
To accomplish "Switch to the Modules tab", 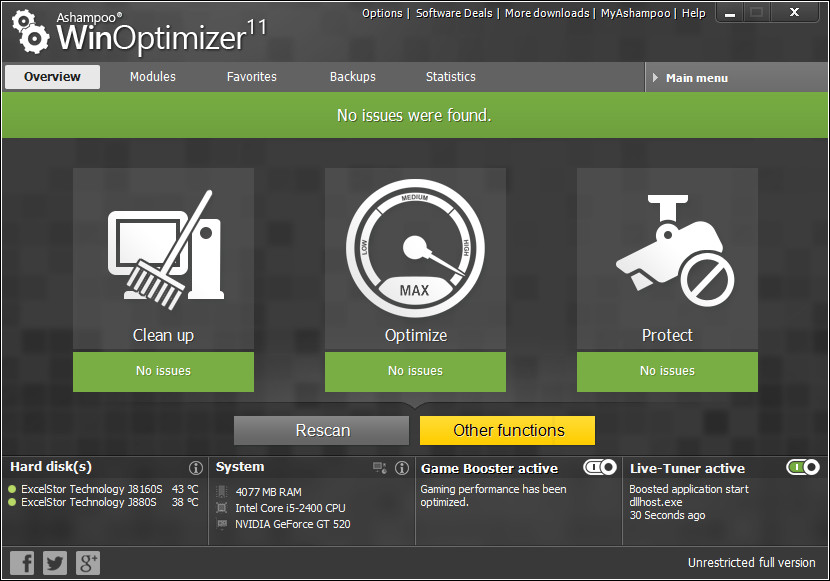I will click(x=153, y=77).
